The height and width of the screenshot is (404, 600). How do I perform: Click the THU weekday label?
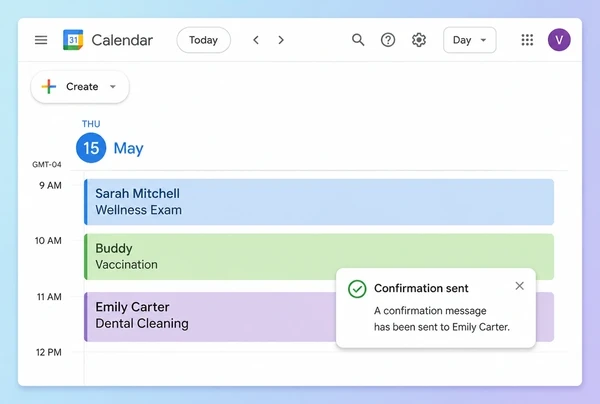pos(91,124)
